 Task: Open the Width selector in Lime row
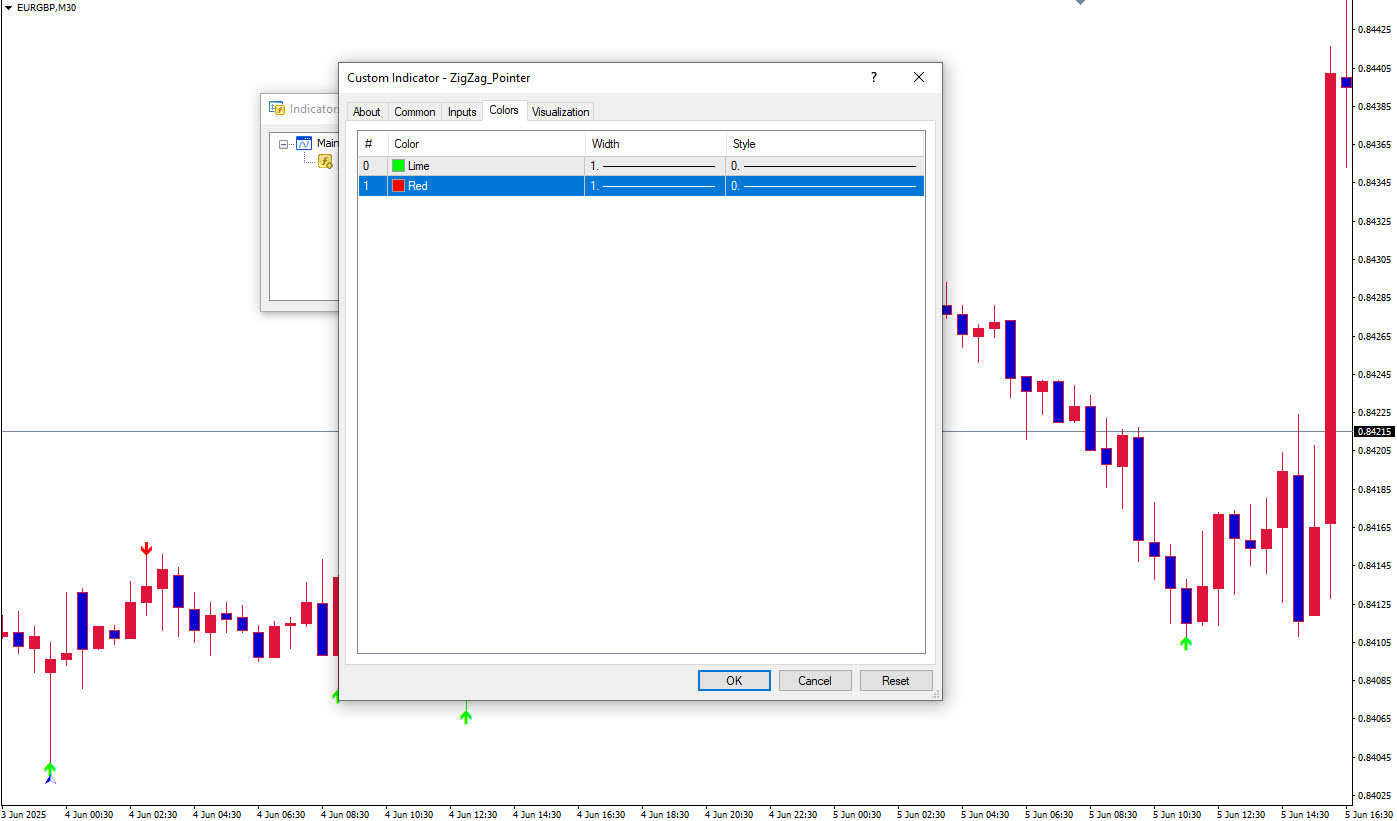pyautogui.click(x=655, y=166)
